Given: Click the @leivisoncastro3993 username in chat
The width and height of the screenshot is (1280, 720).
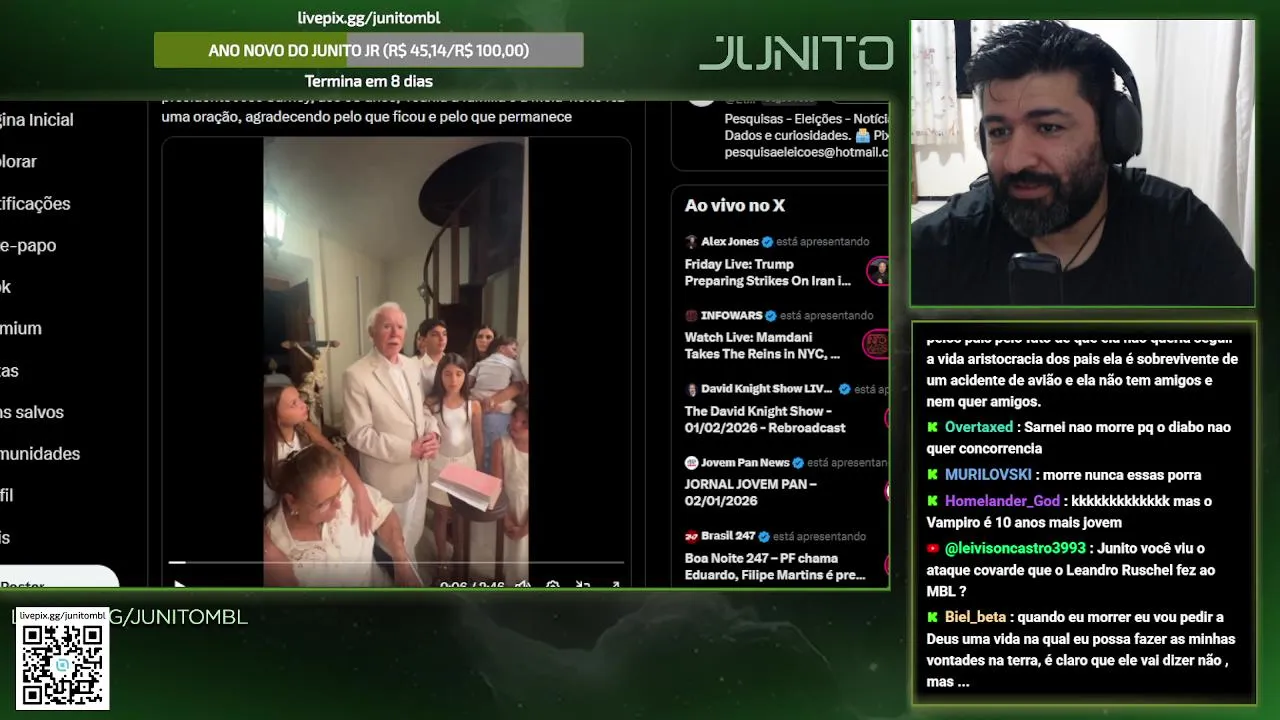Looking at the screenshot, I should coord(1015,549).
